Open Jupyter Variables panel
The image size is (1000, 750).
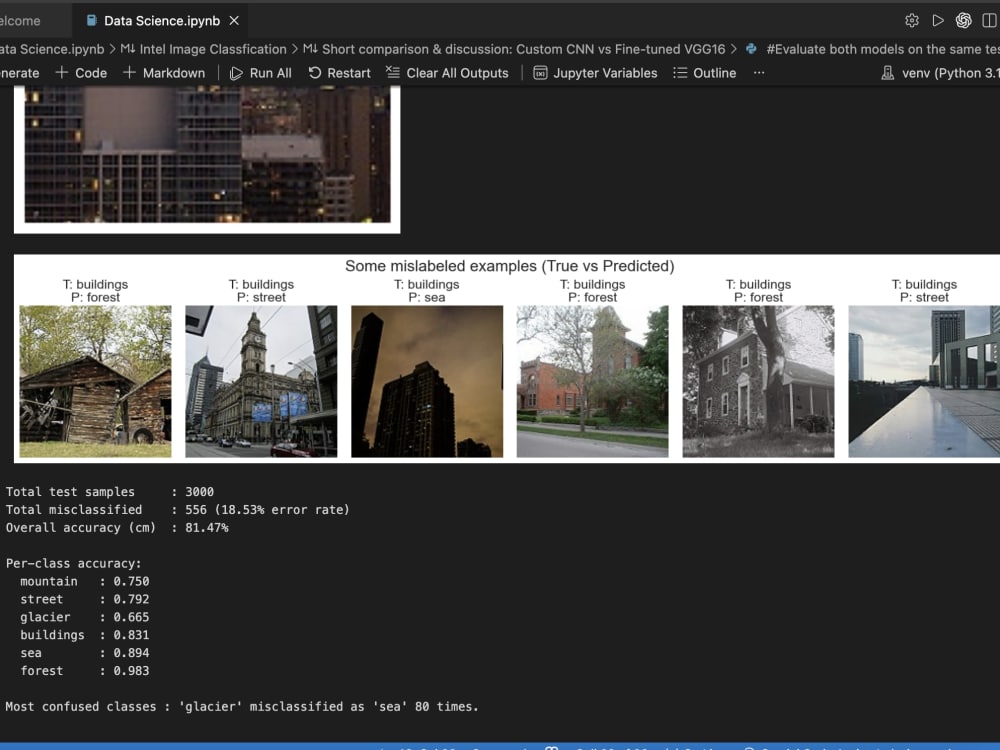click(595, 73)
